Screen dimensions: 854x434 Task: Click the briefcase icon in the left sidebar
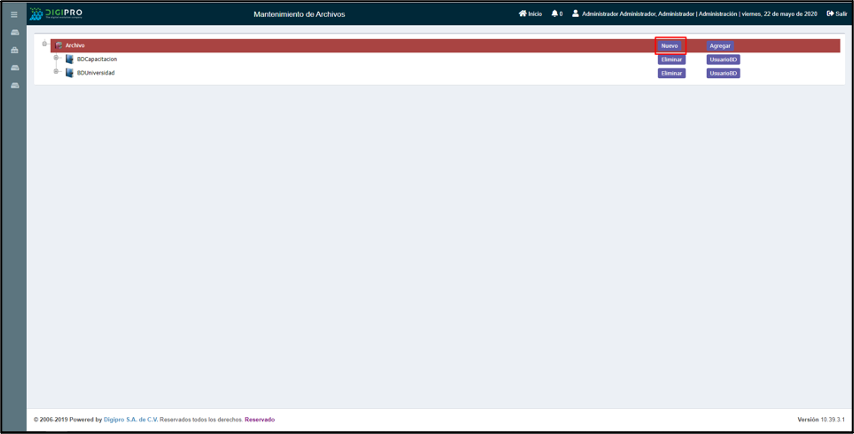coord(14,50)
